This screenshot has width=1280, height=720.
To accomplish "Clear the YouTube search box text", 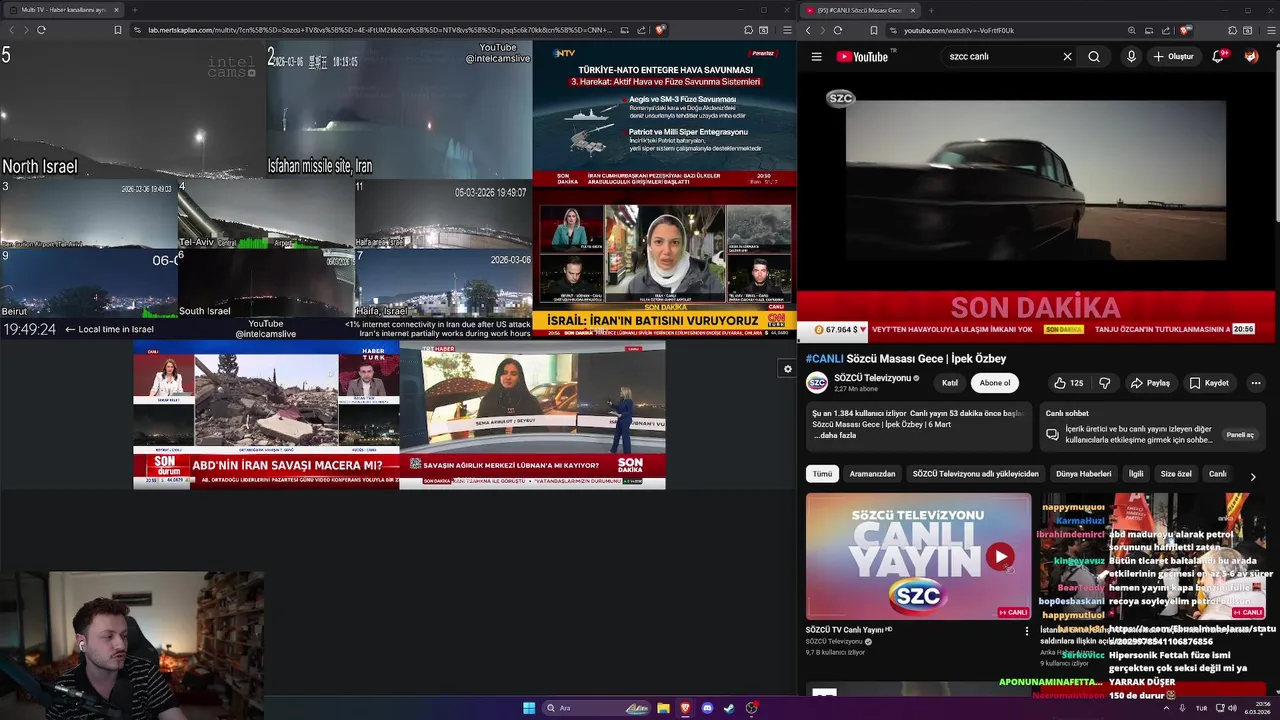I will point(1067,57).
